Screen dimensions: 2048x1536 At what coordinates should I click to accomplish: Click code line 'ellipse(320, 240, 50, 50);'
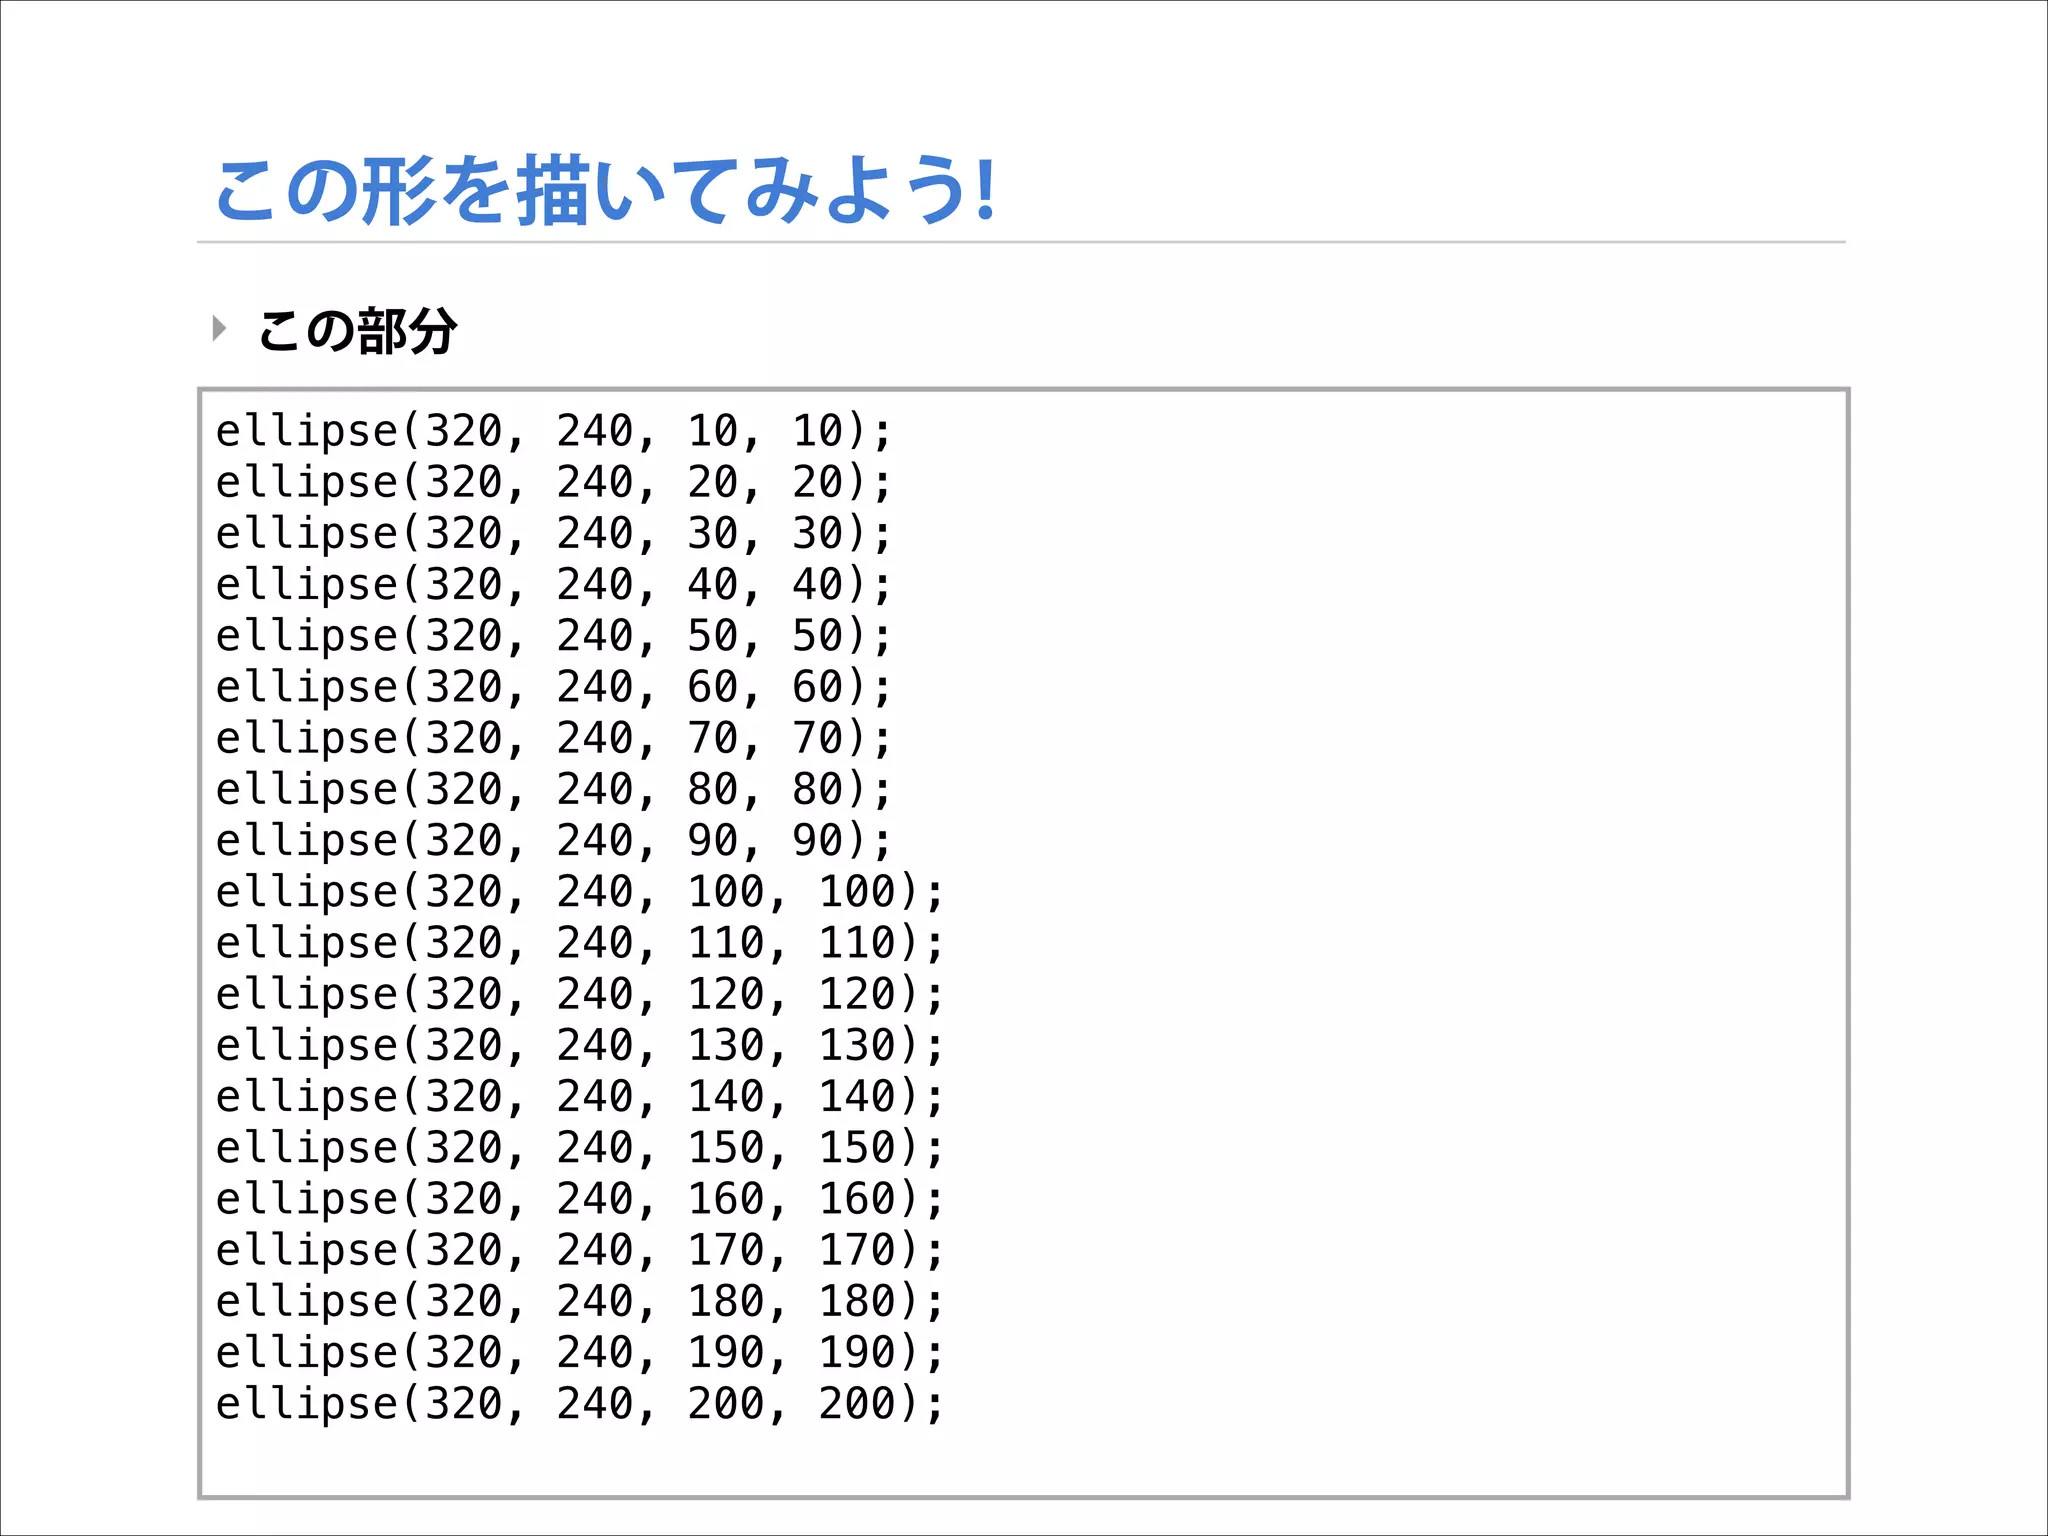coord(553,637)
